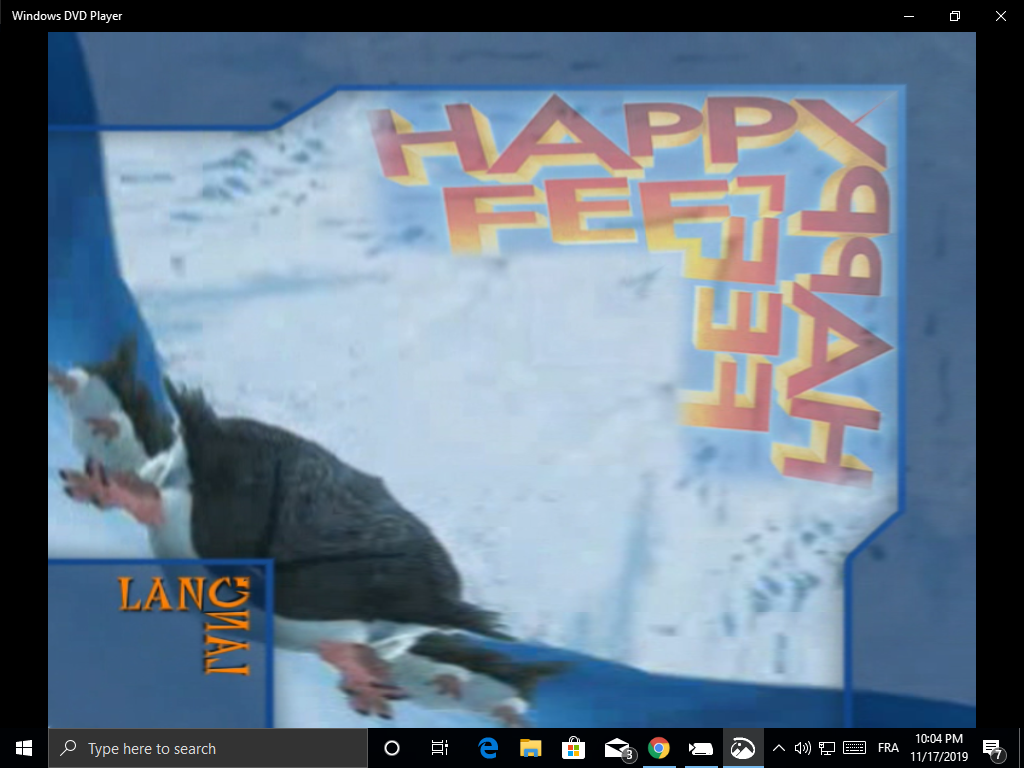Open the clock showing 10:04 PM

click(x=938, y=748)
